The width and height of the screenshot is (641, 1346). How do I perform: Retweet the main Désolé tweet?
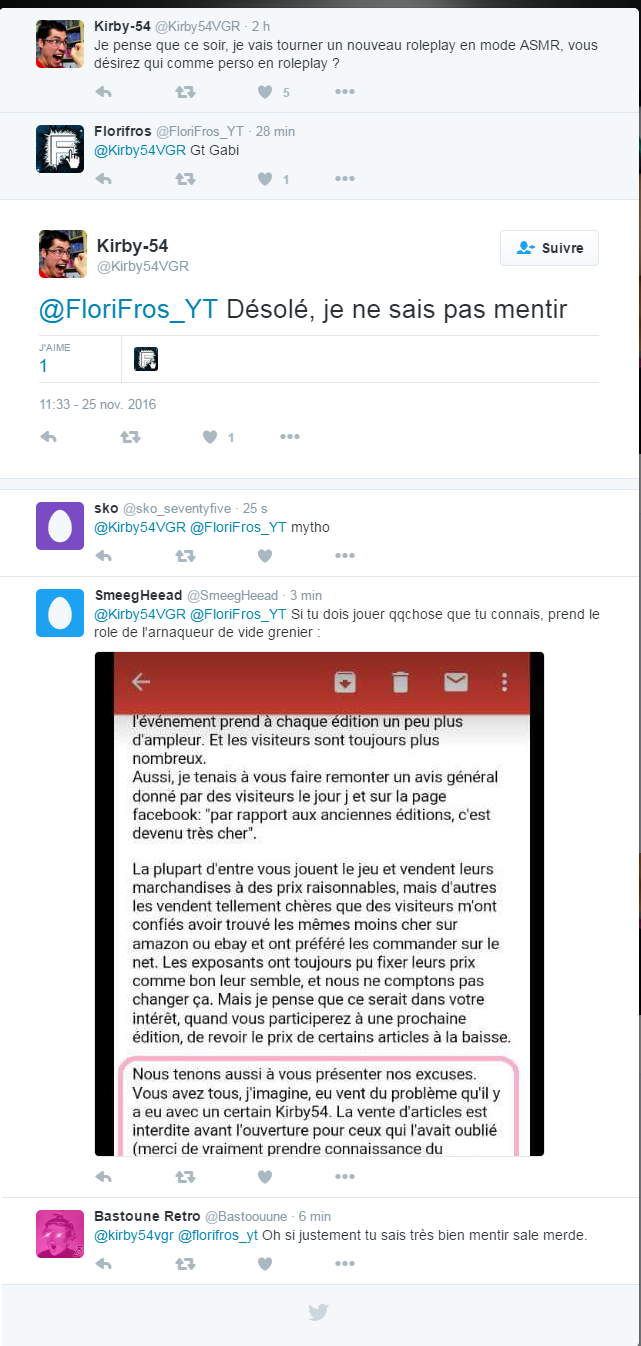pyautogui.click(x=130, y=437)
